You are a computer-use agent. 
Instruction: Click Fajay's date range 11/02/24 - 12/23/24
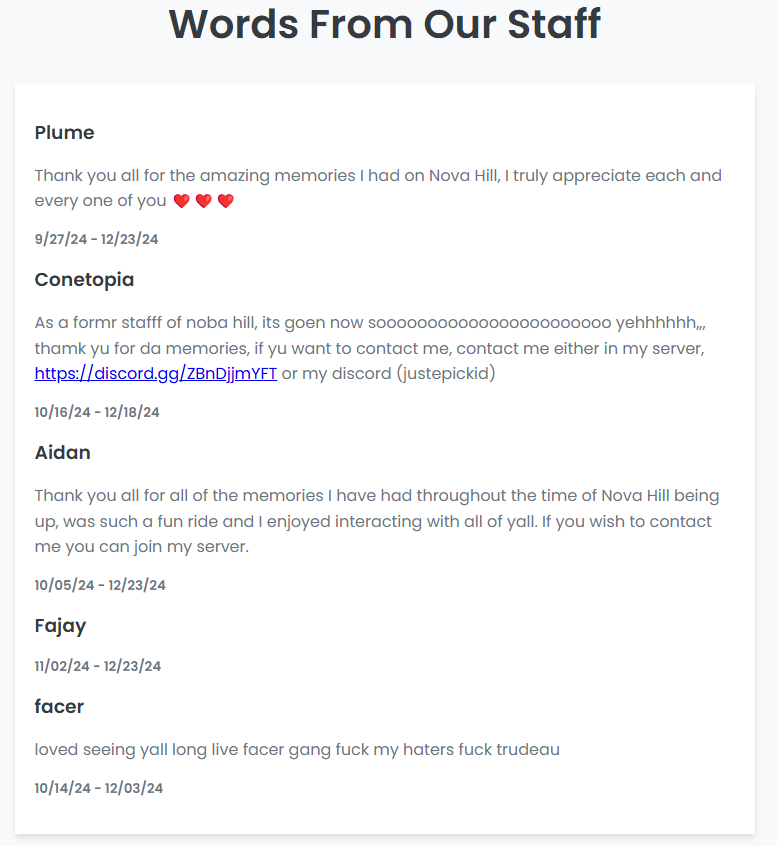[x=97, y=666]
